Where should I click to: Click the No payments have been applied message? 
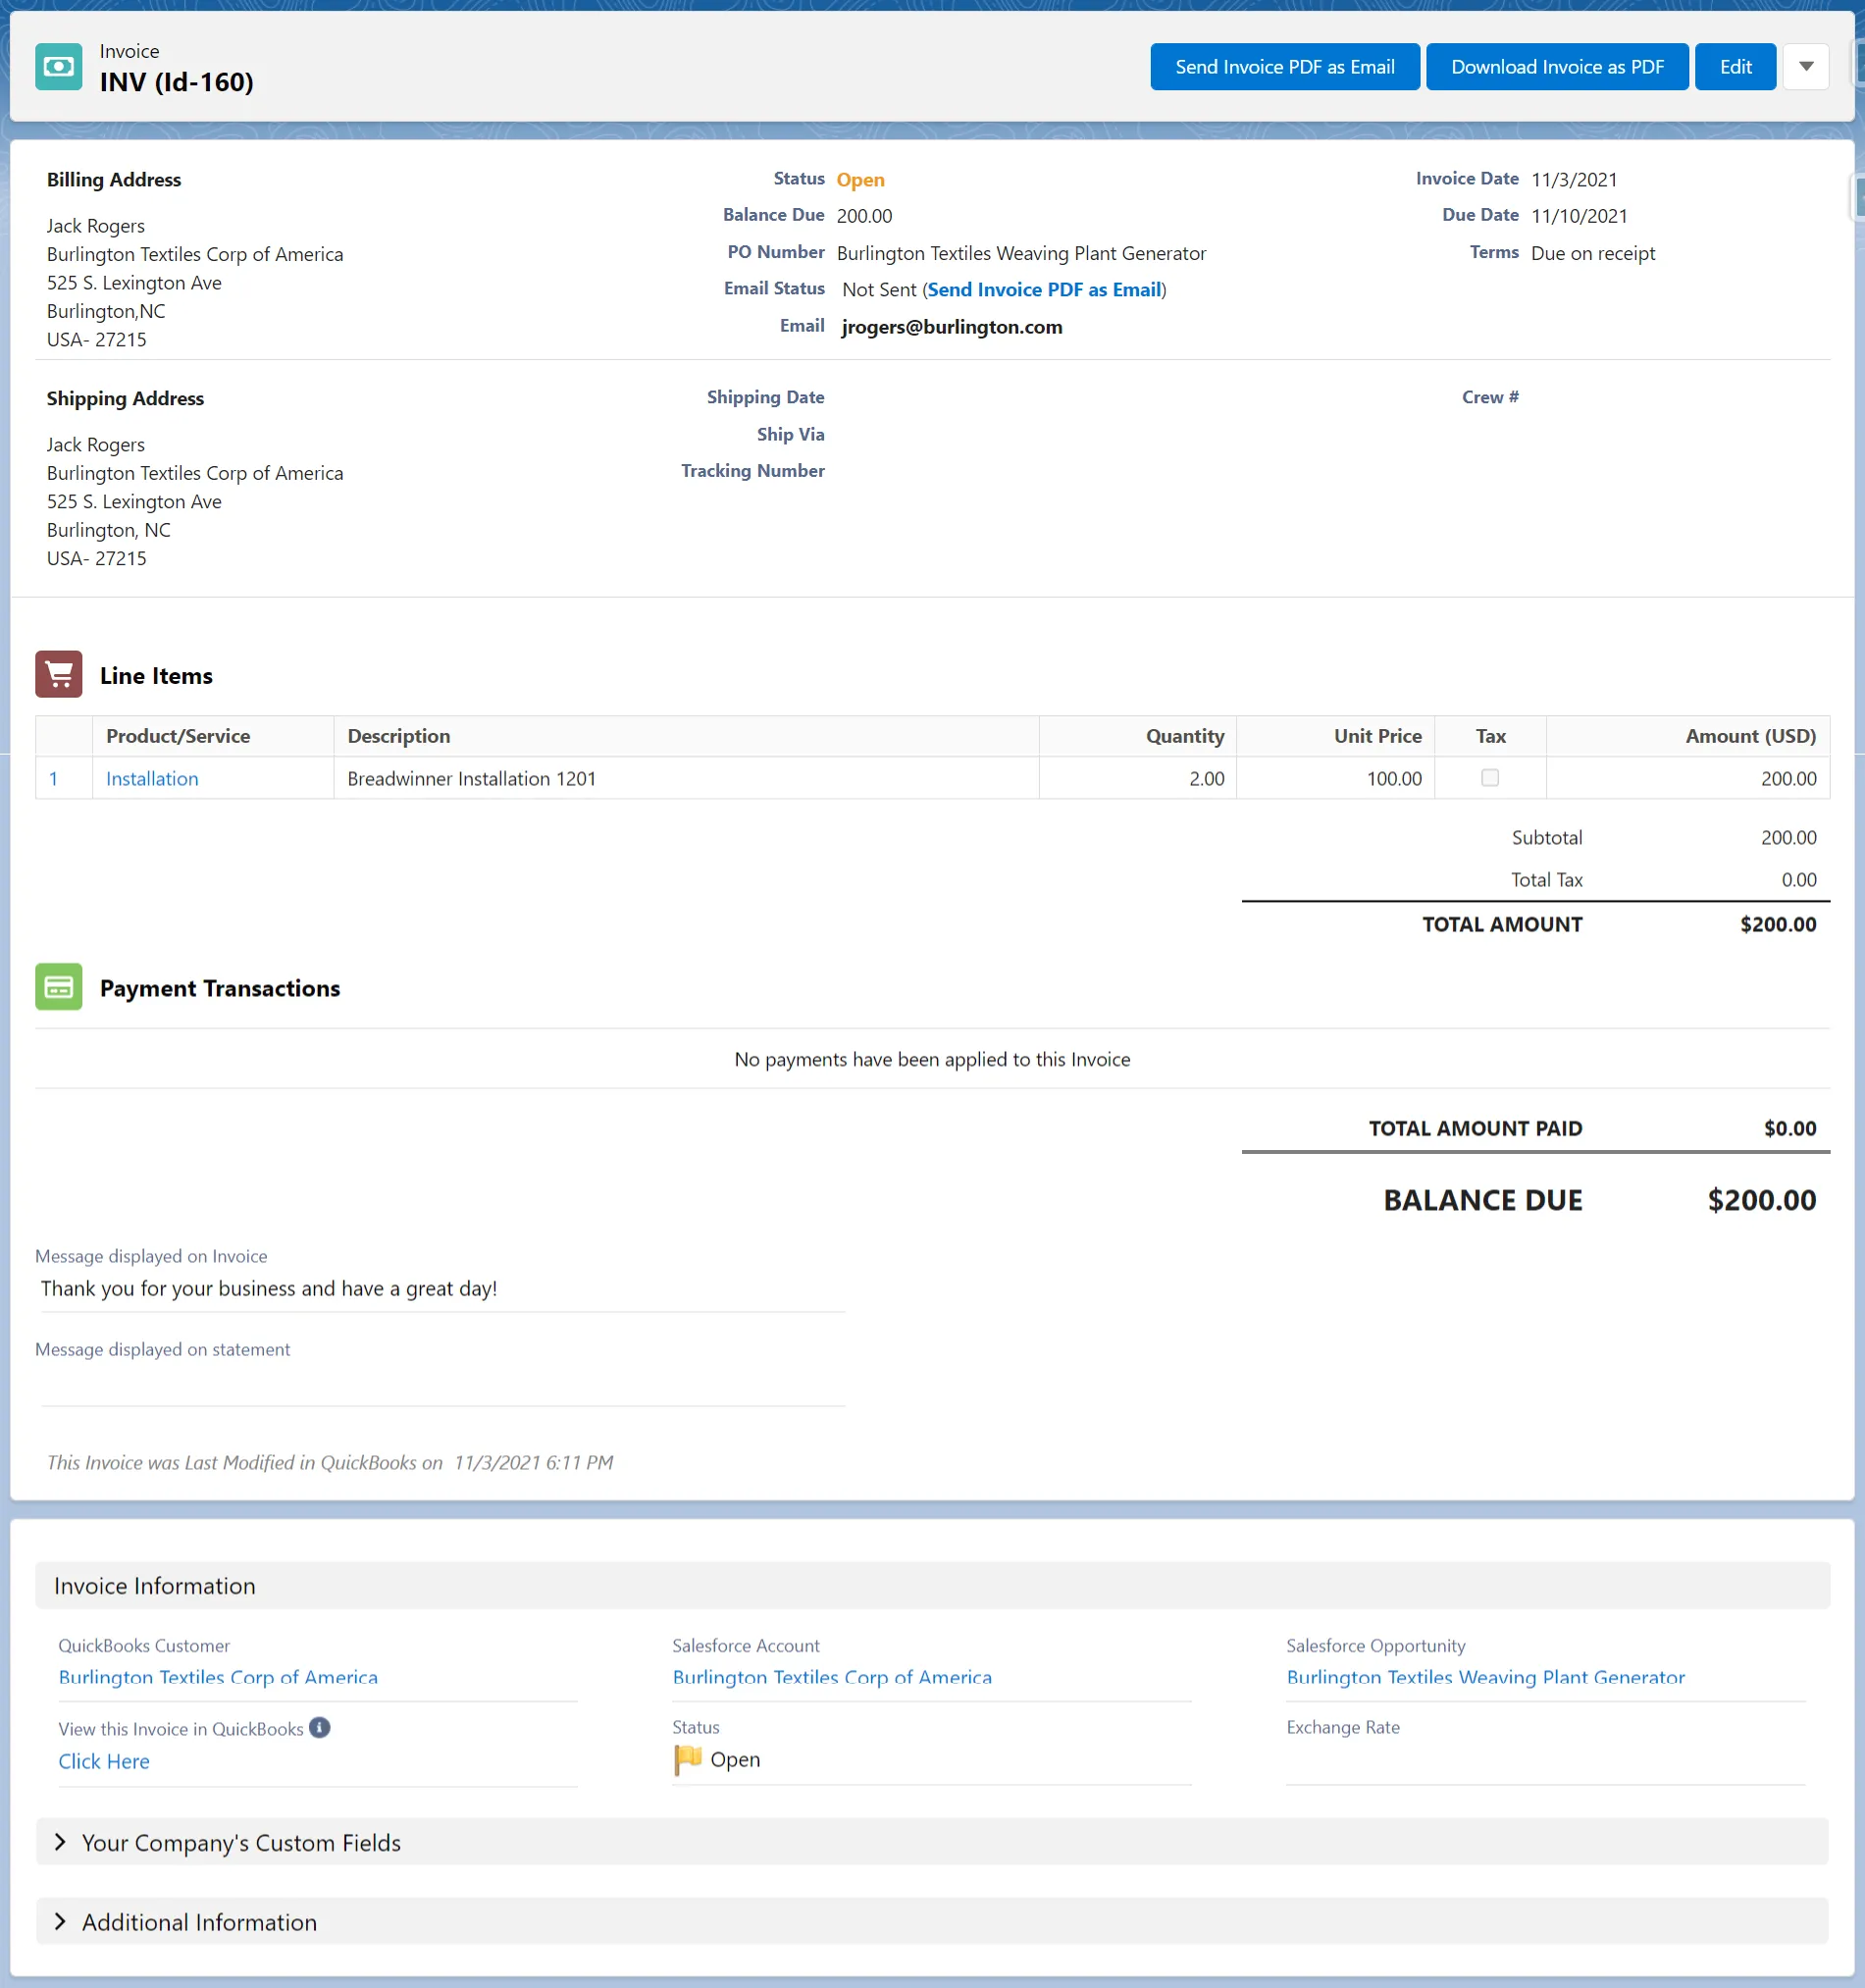tap(932, 1060)
